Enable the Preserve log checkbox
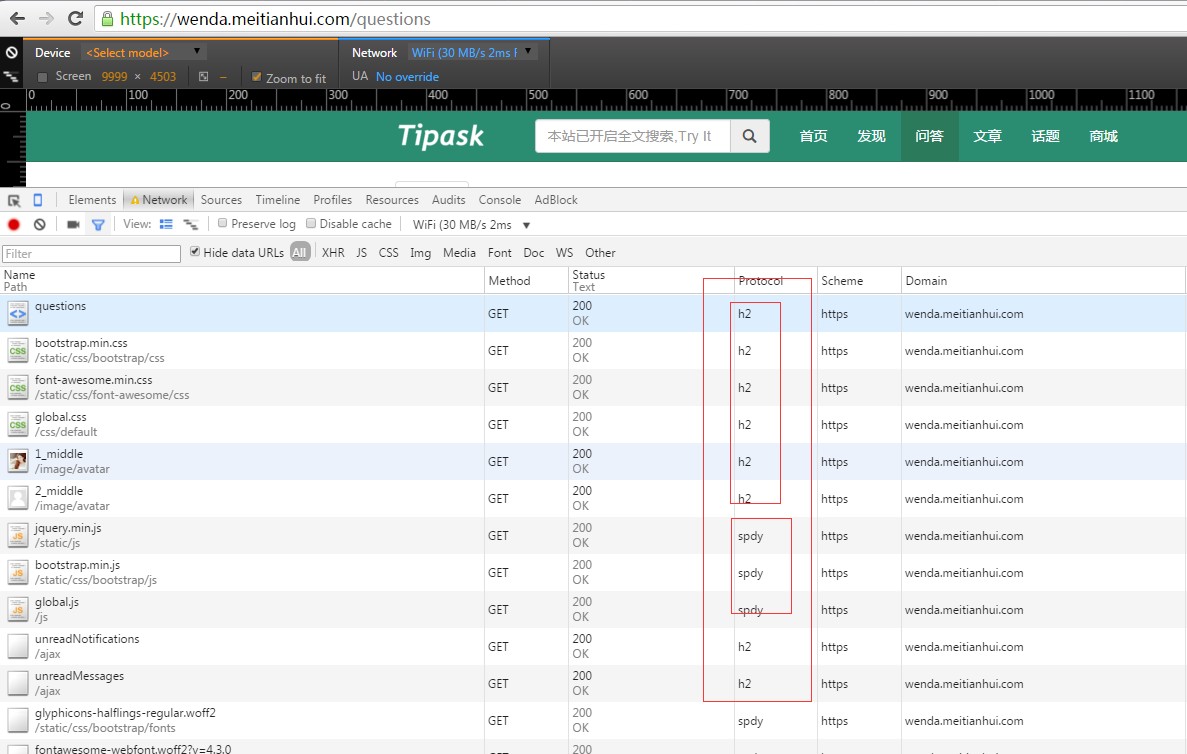 (x=223, y=224)
